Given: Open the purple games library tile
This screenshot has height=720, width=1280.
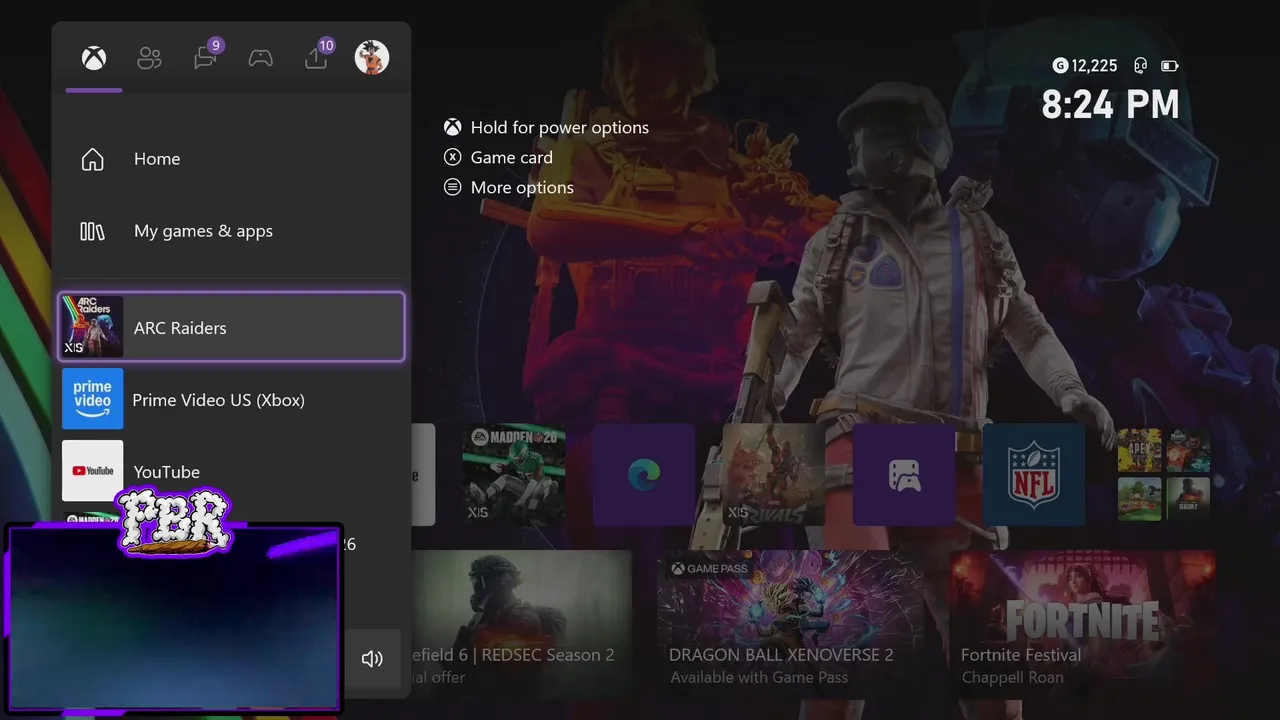Looking at the screenshot, I should click(x=904, y=474).
